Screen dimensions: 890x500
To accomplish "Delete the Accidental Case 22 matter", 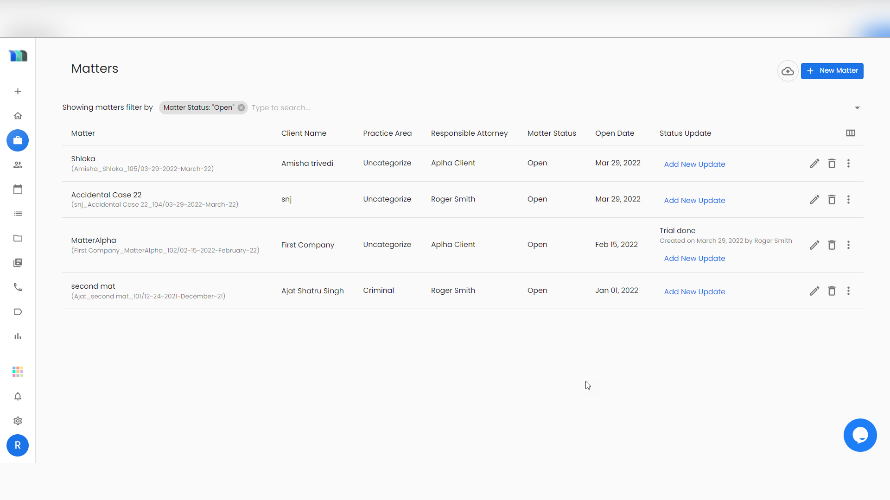I will coord(831,200).
